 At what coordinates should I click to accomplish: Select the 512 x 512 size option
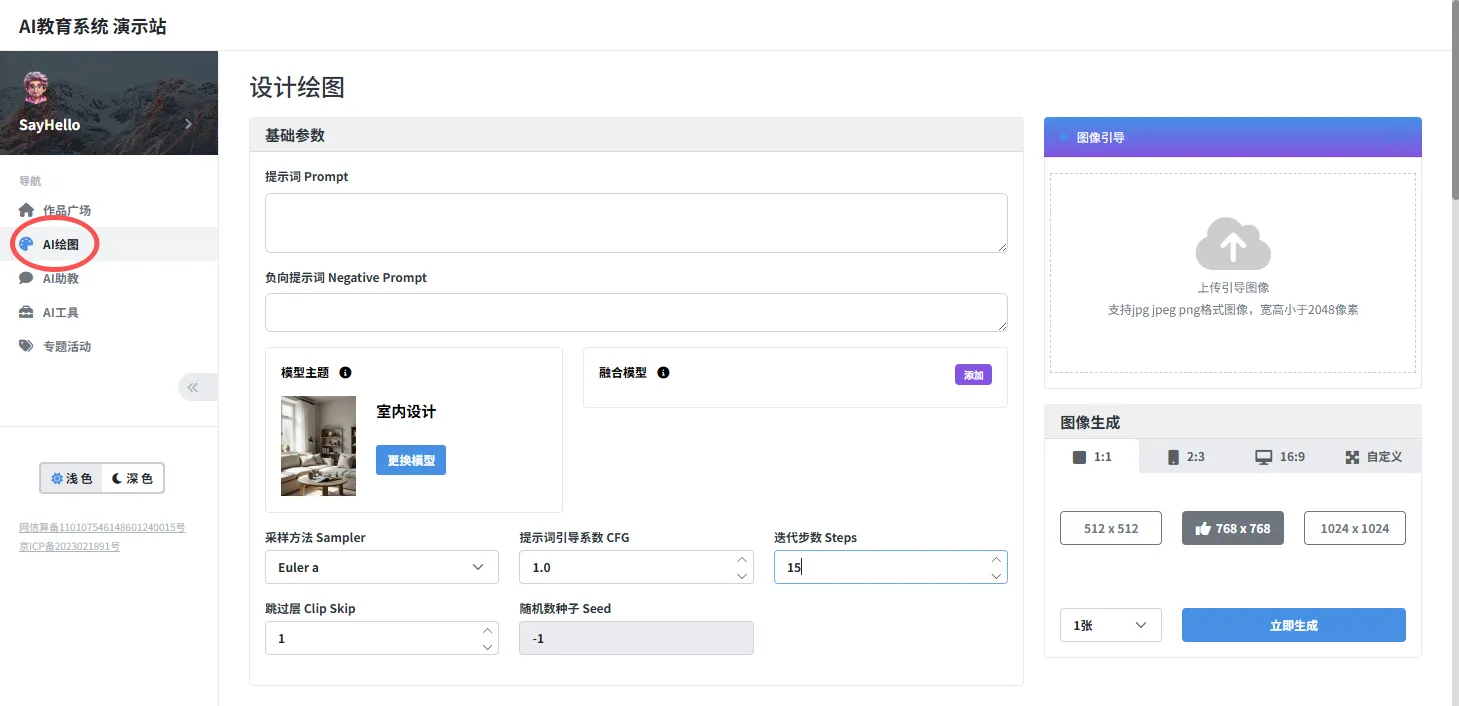(1110, 528)
